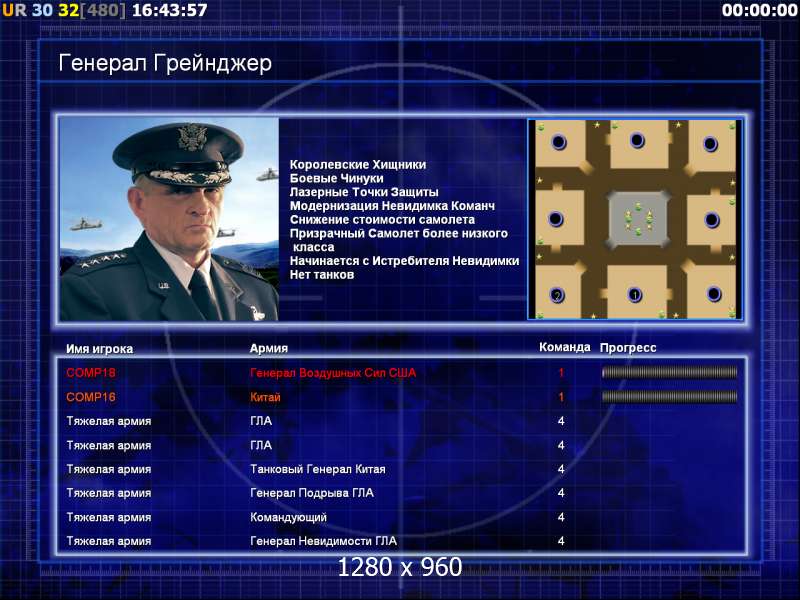Select the middle-right start position on minimap

coord(712,220)
